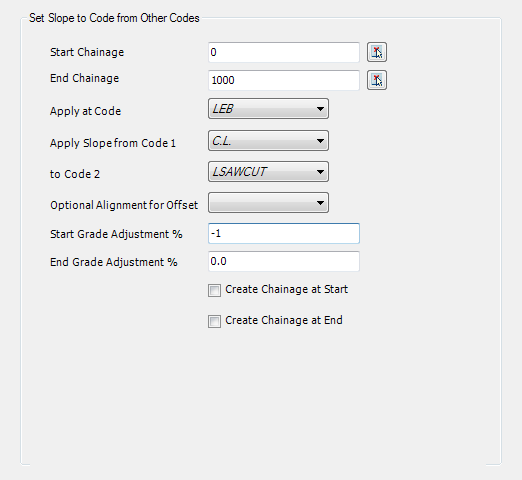
Task: Click the 'End Chainage' text label
Action: click(x=84, y=78)
